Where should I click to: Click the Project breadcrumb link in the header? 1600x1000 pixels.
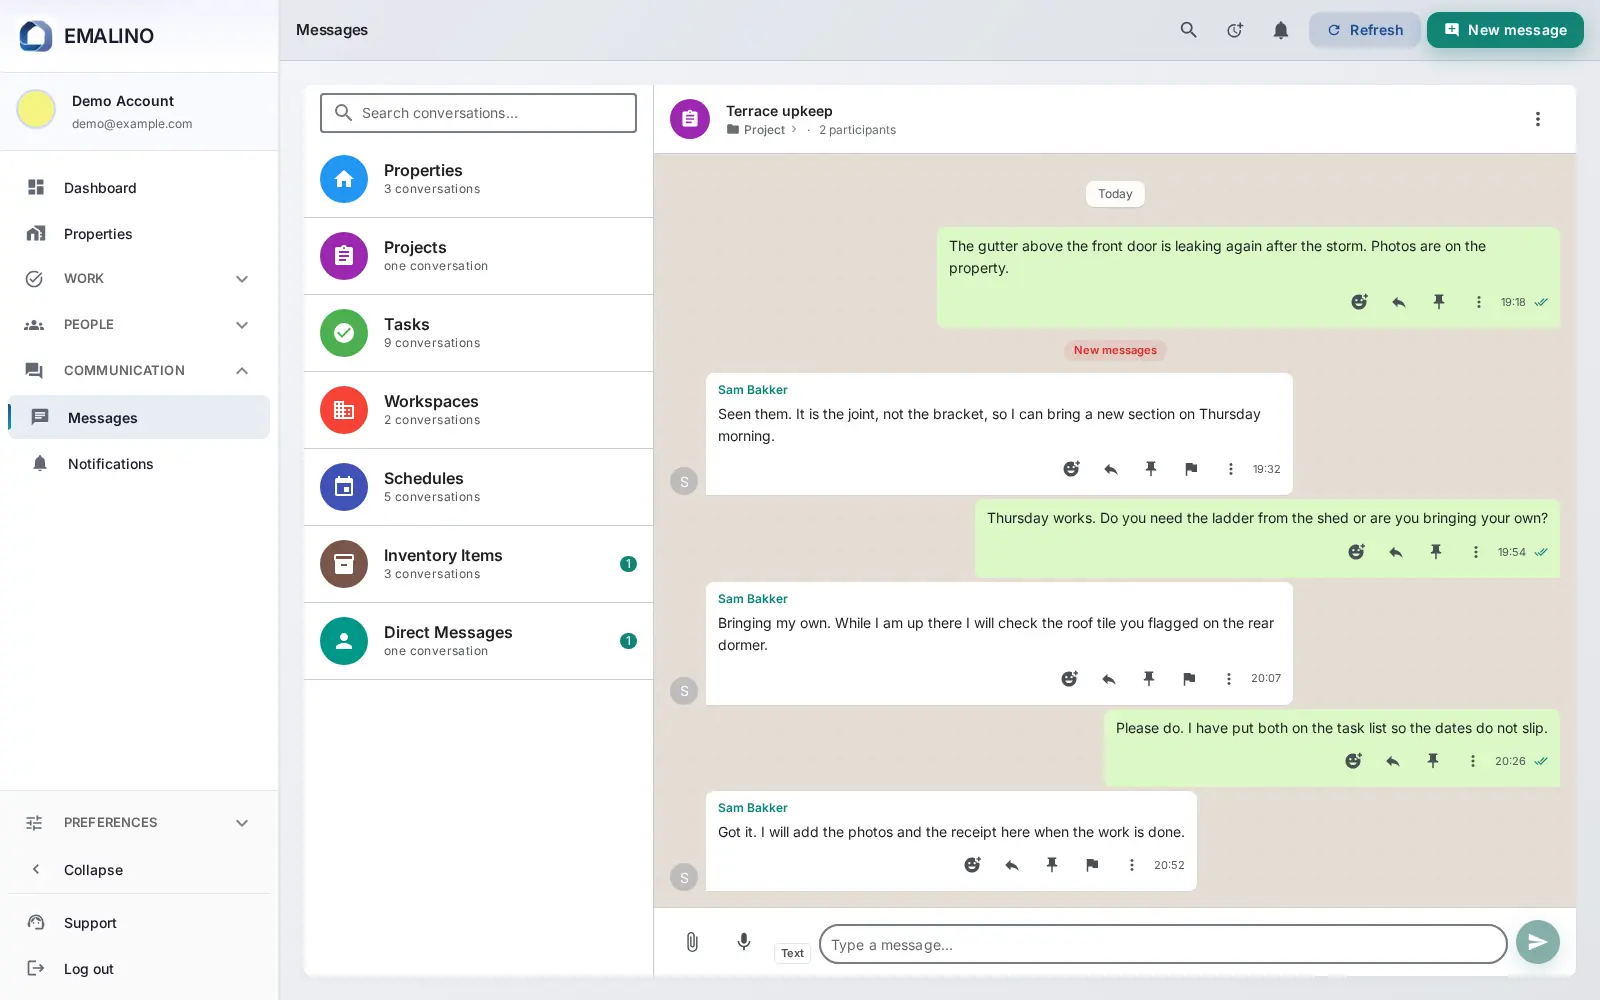click(764, 130)
